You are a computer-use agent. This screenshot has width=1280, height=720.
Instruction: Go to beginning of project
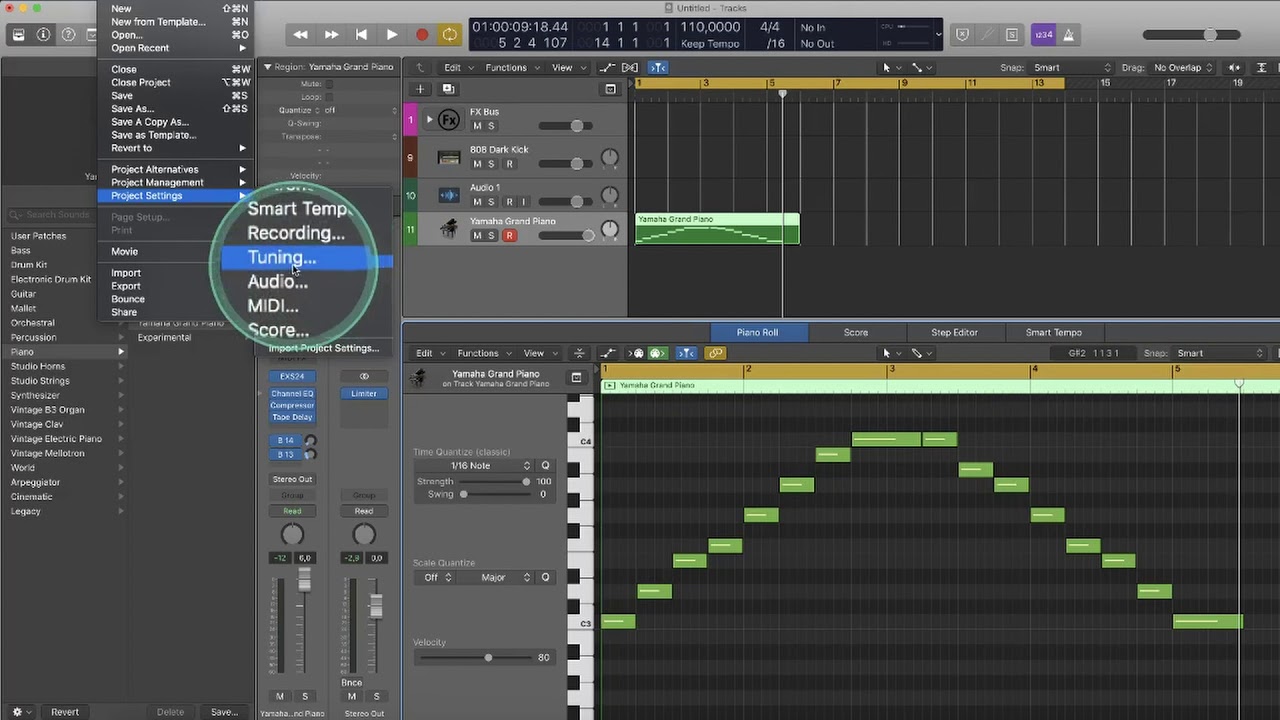pos(361,34)
